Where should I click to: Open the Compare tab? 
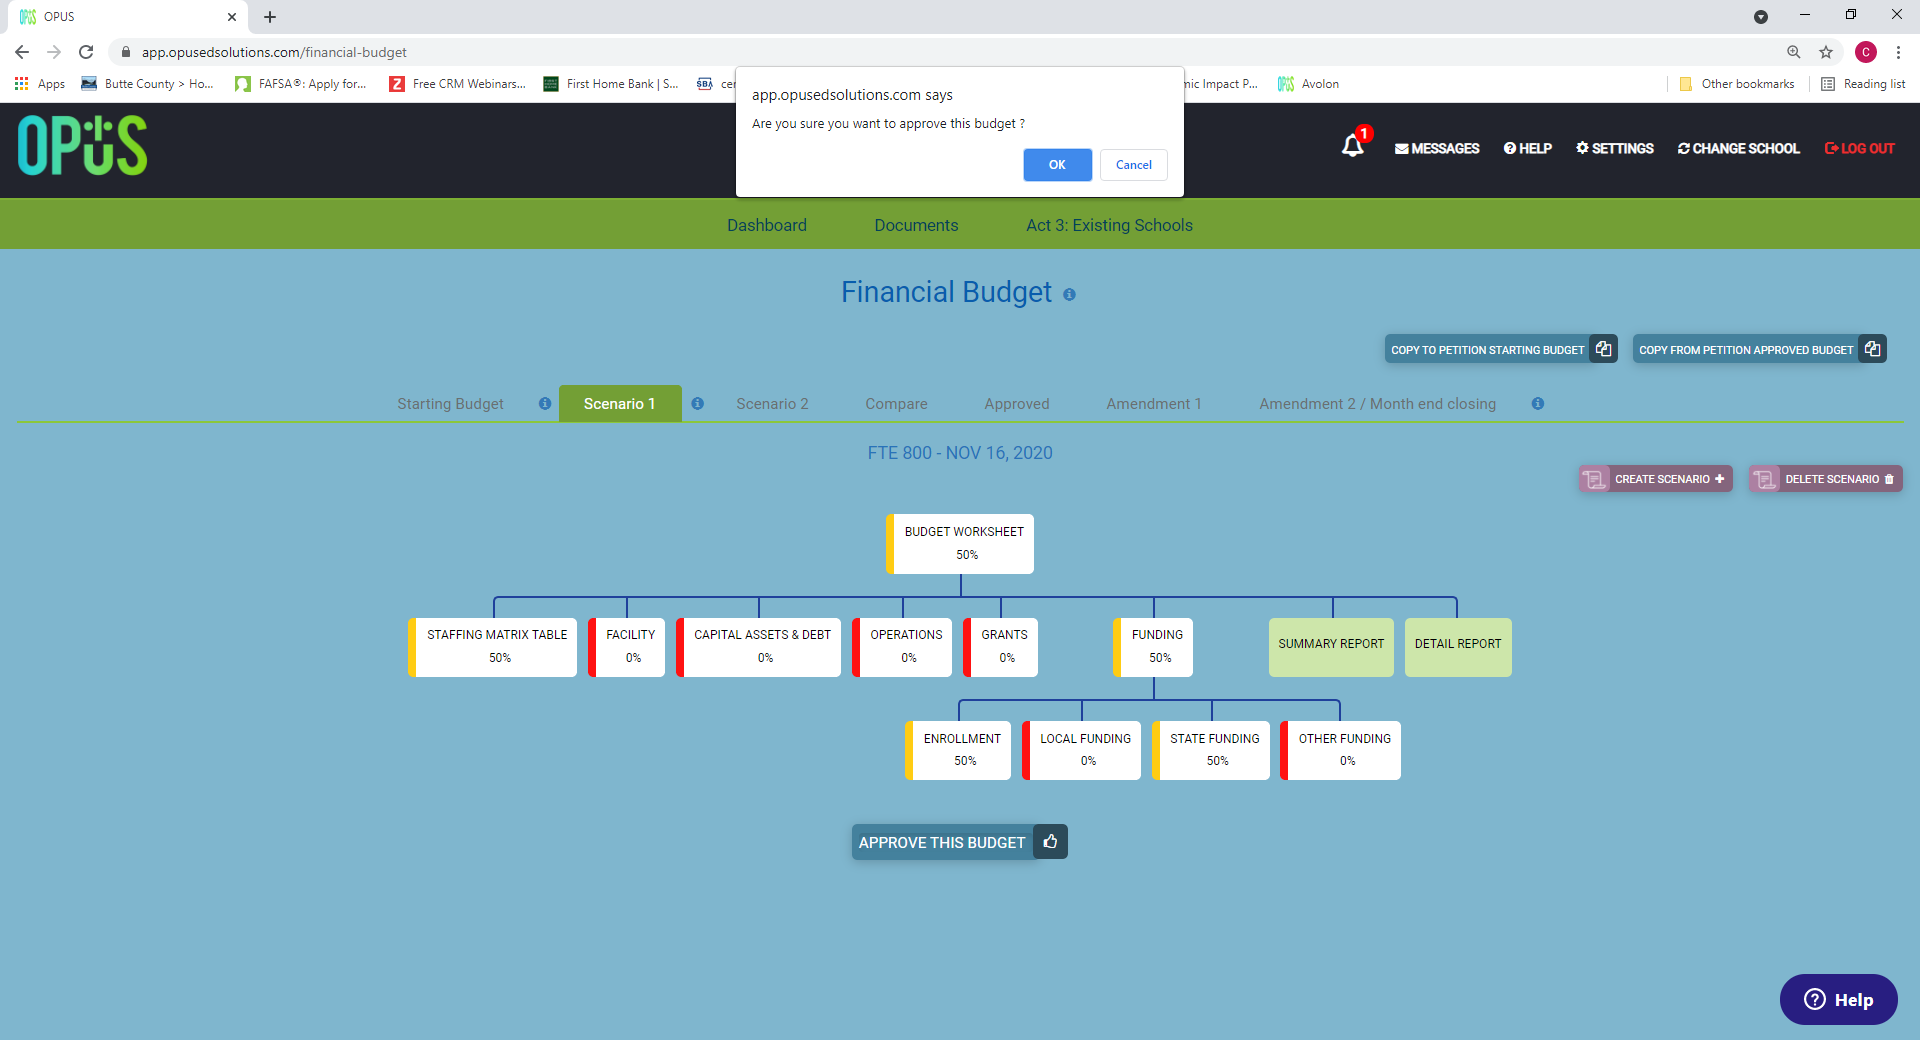pos(896,404)
